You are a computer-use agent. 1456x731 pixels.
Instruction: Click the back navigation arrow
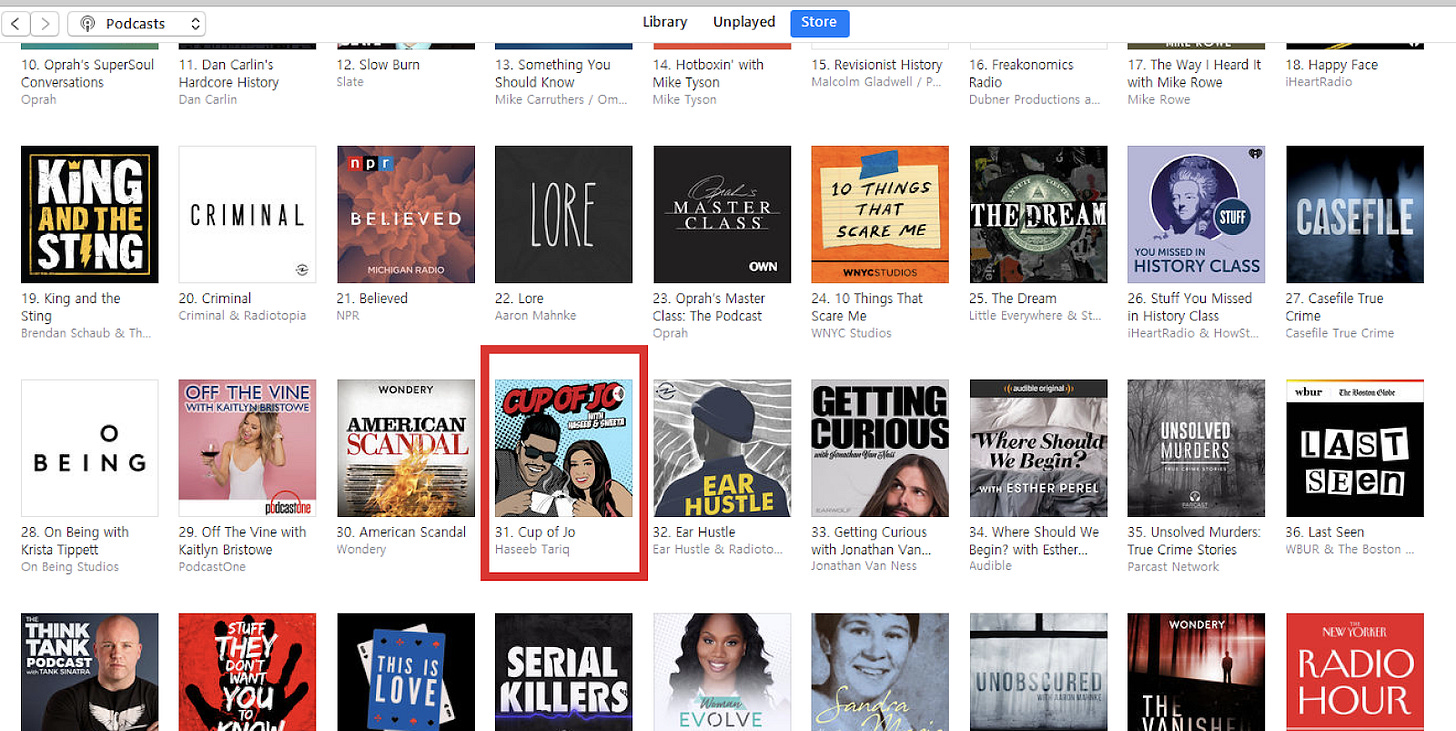point(18,24)
